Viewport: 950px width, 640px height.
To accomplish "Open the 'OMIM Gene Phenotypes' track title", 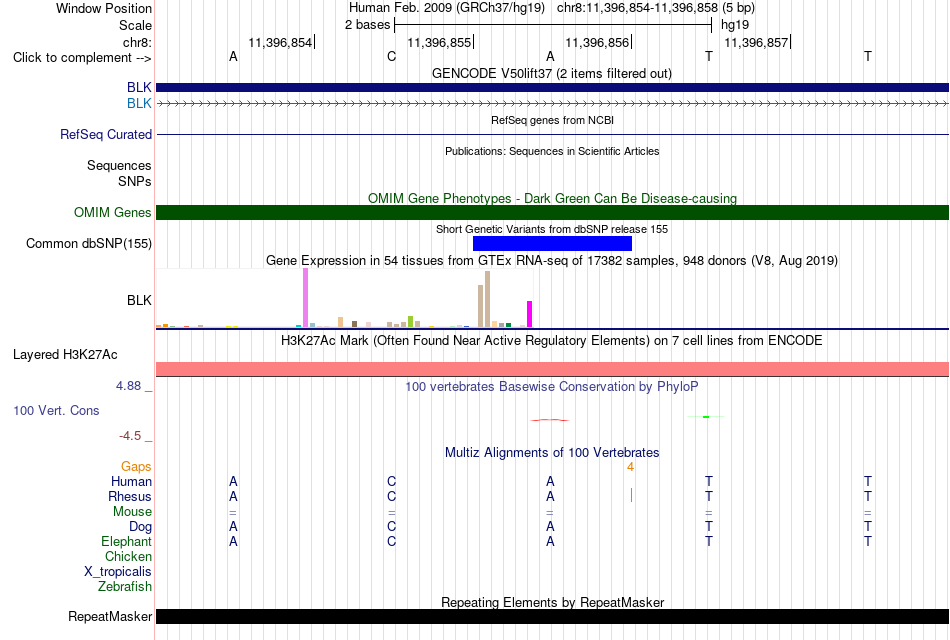I will [x=552, y=198].
